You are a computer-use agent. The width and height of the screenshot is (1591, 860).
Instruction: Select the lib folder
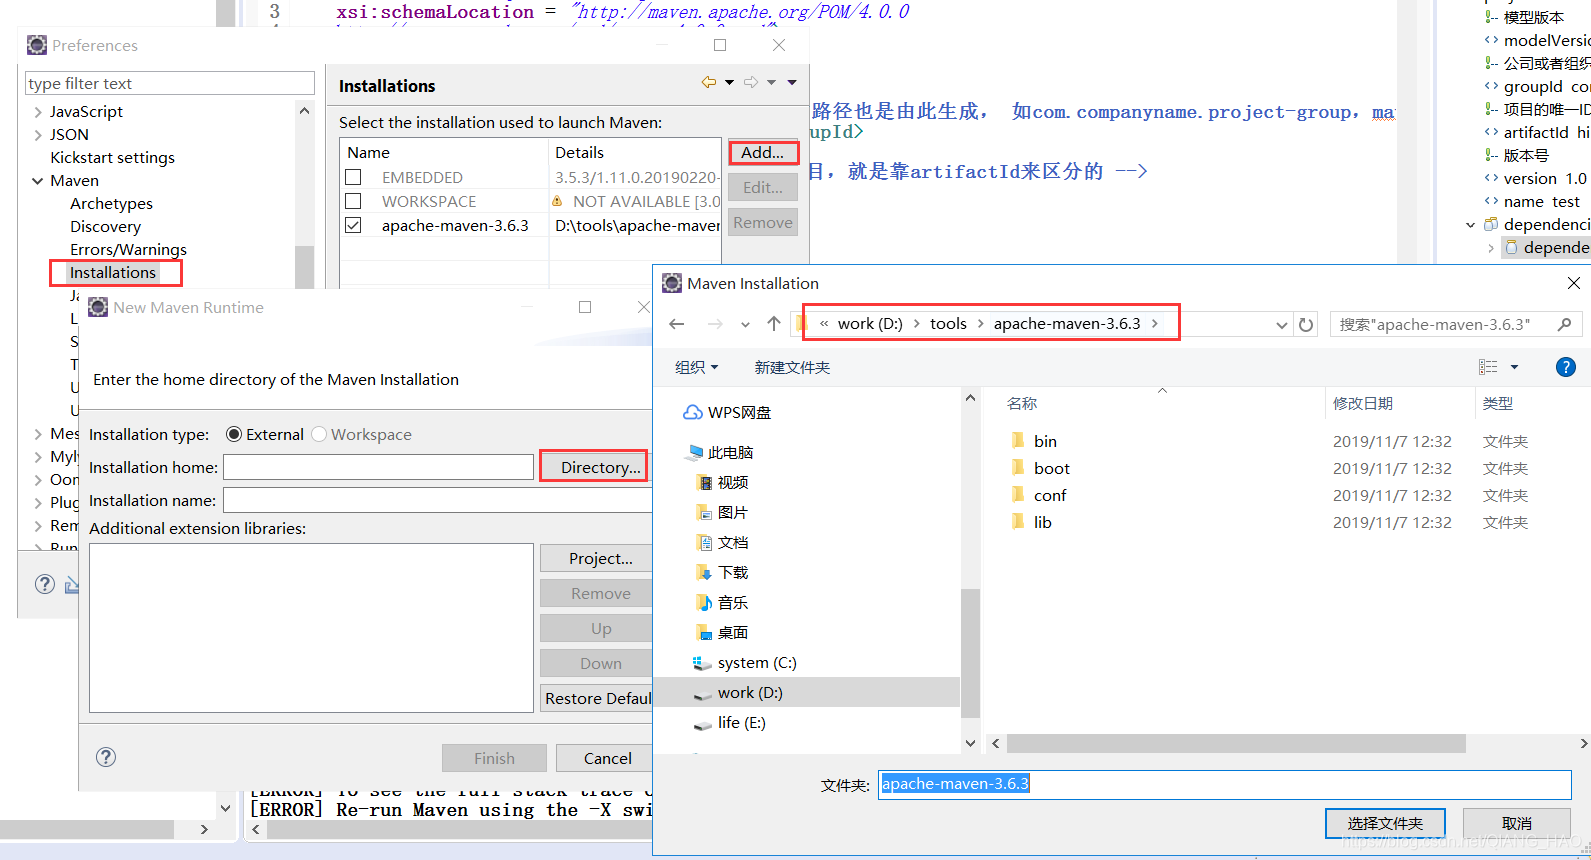click(x=1031, y=522)
